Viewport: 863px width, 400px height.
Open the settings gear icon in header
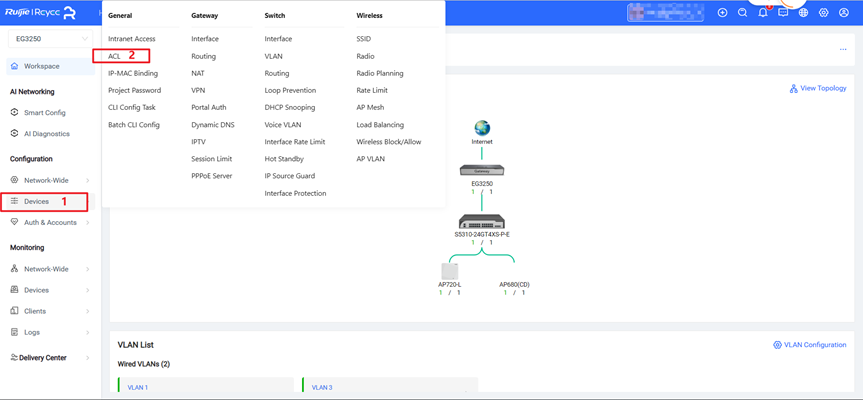click(x=824, y=13)
